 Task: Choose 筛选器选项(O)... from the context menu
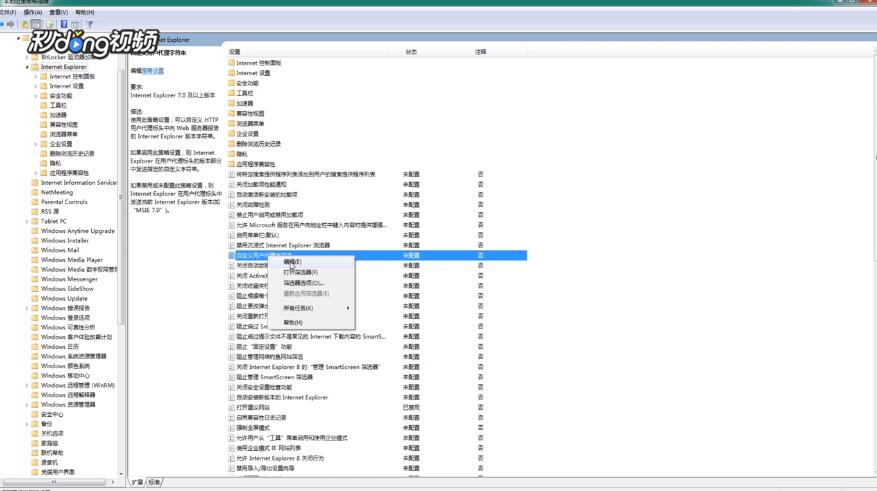(312, 283)
